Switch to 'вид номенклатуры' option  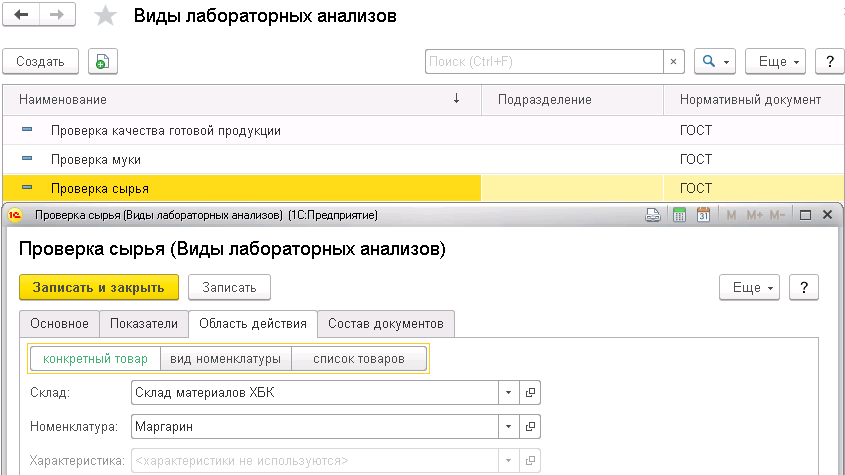pos(226,359)
